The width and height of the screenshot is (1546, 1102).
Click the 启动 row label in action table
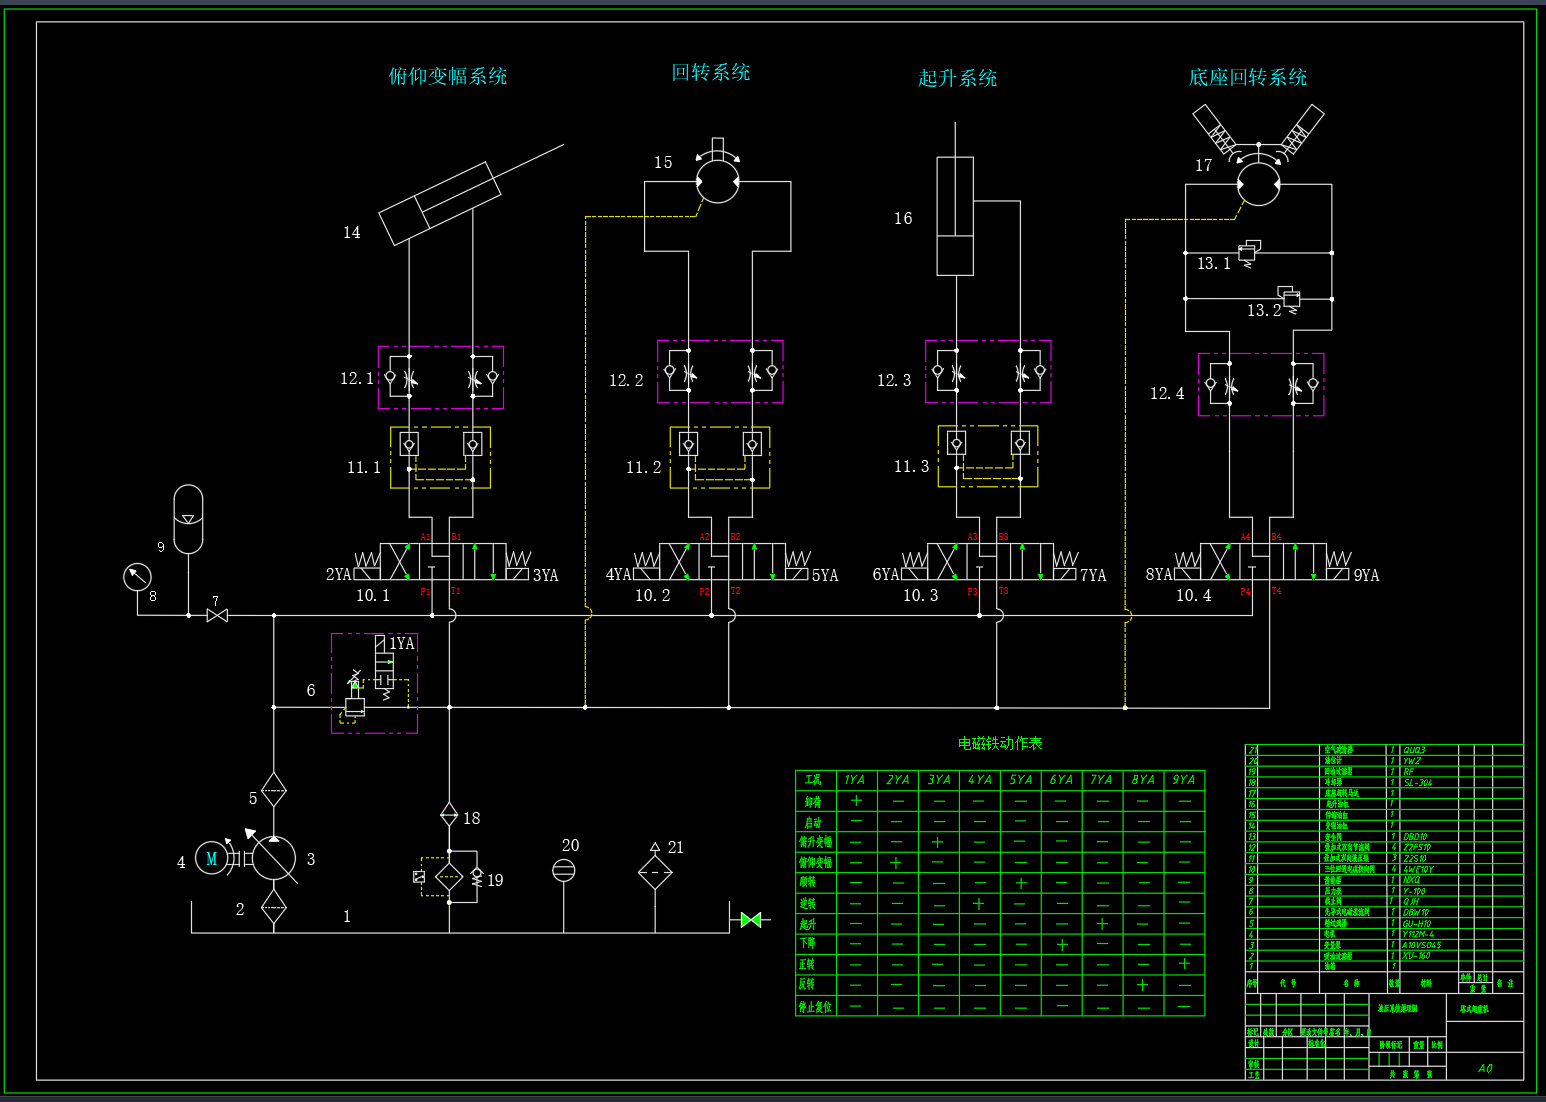(x=813, y=822)
